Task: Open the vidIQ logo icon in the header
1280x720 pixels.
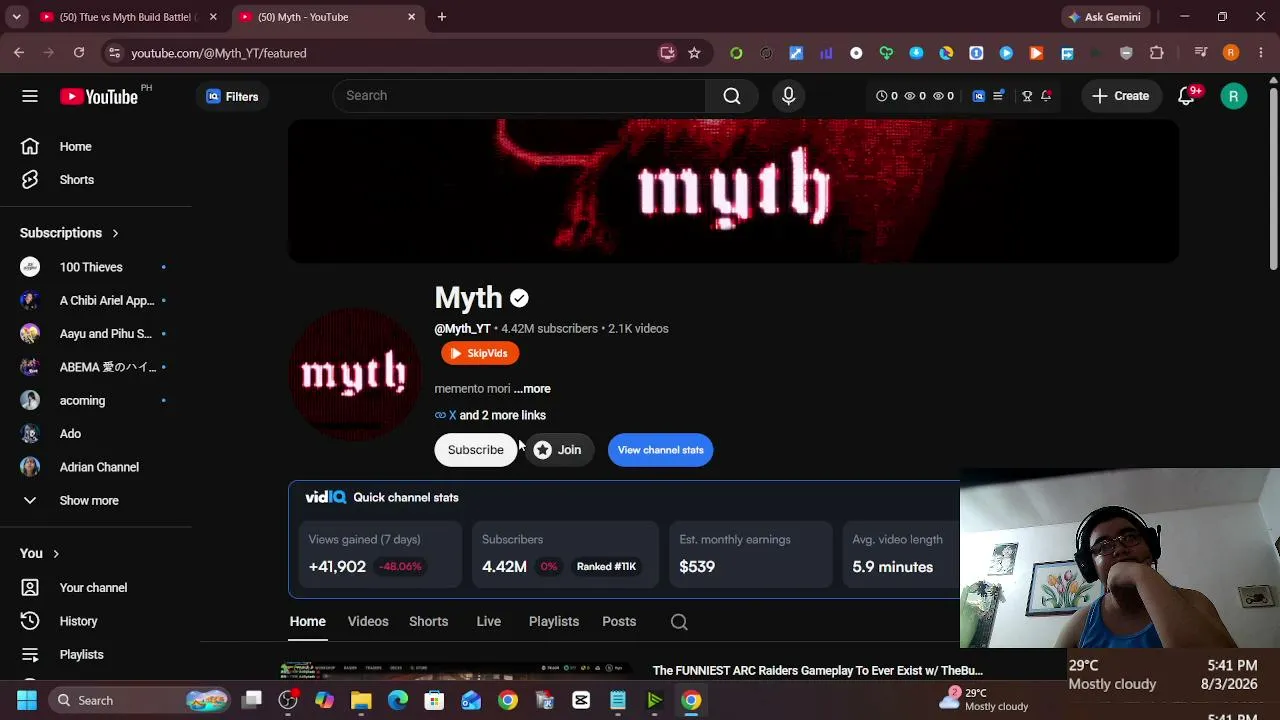Action: (x=979, y=96)
